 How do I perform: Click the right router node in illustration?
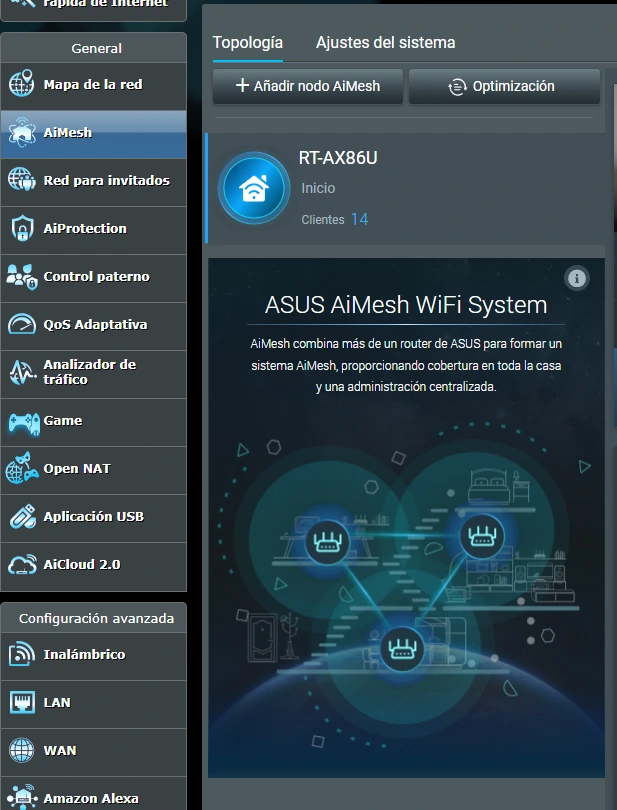(482, 535)
